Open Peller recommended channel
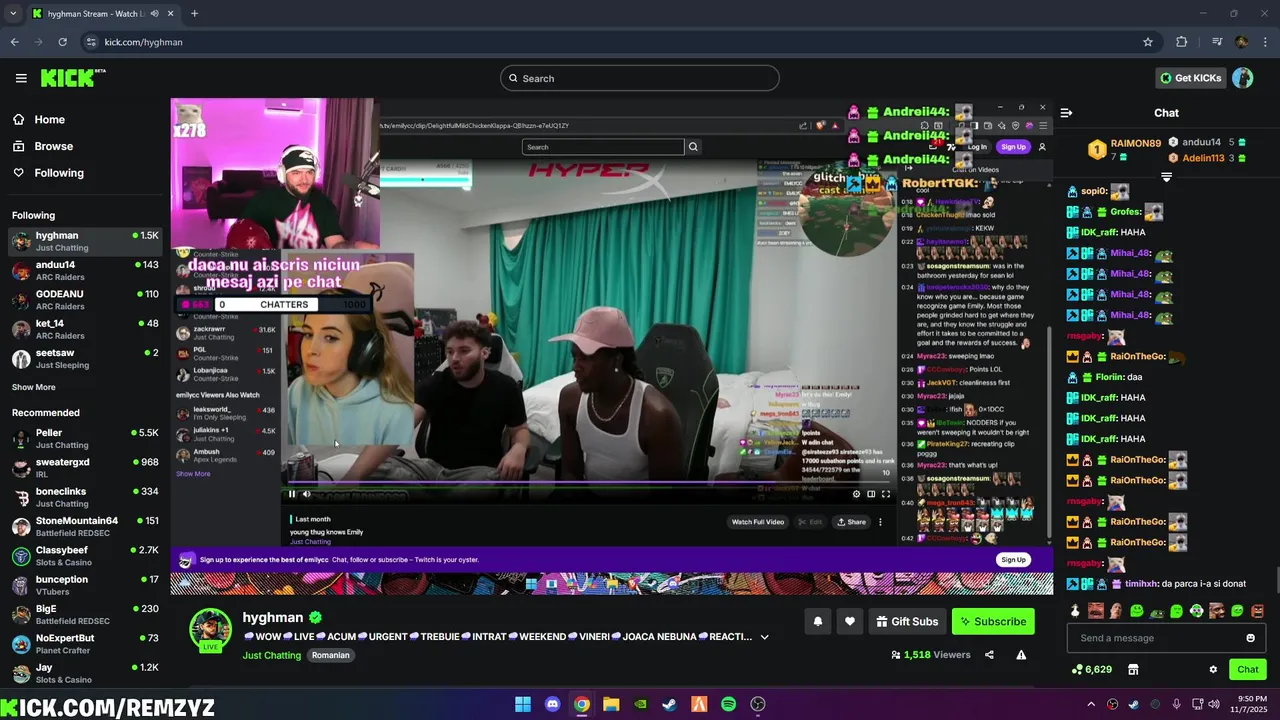1280x720 pixels. coord(84,439)
